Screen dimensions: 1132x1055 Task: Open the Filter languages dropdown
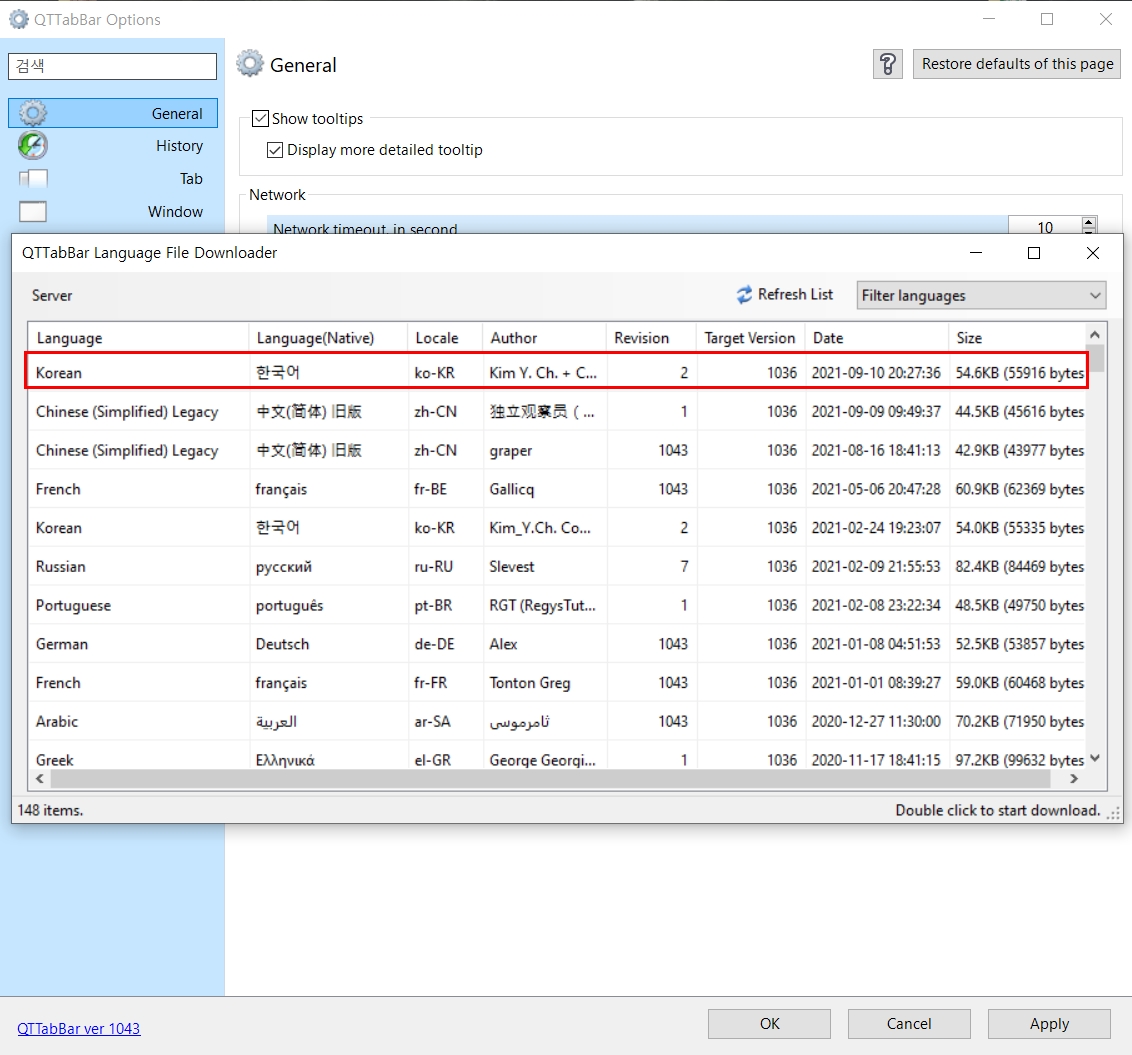click(980, 295)
